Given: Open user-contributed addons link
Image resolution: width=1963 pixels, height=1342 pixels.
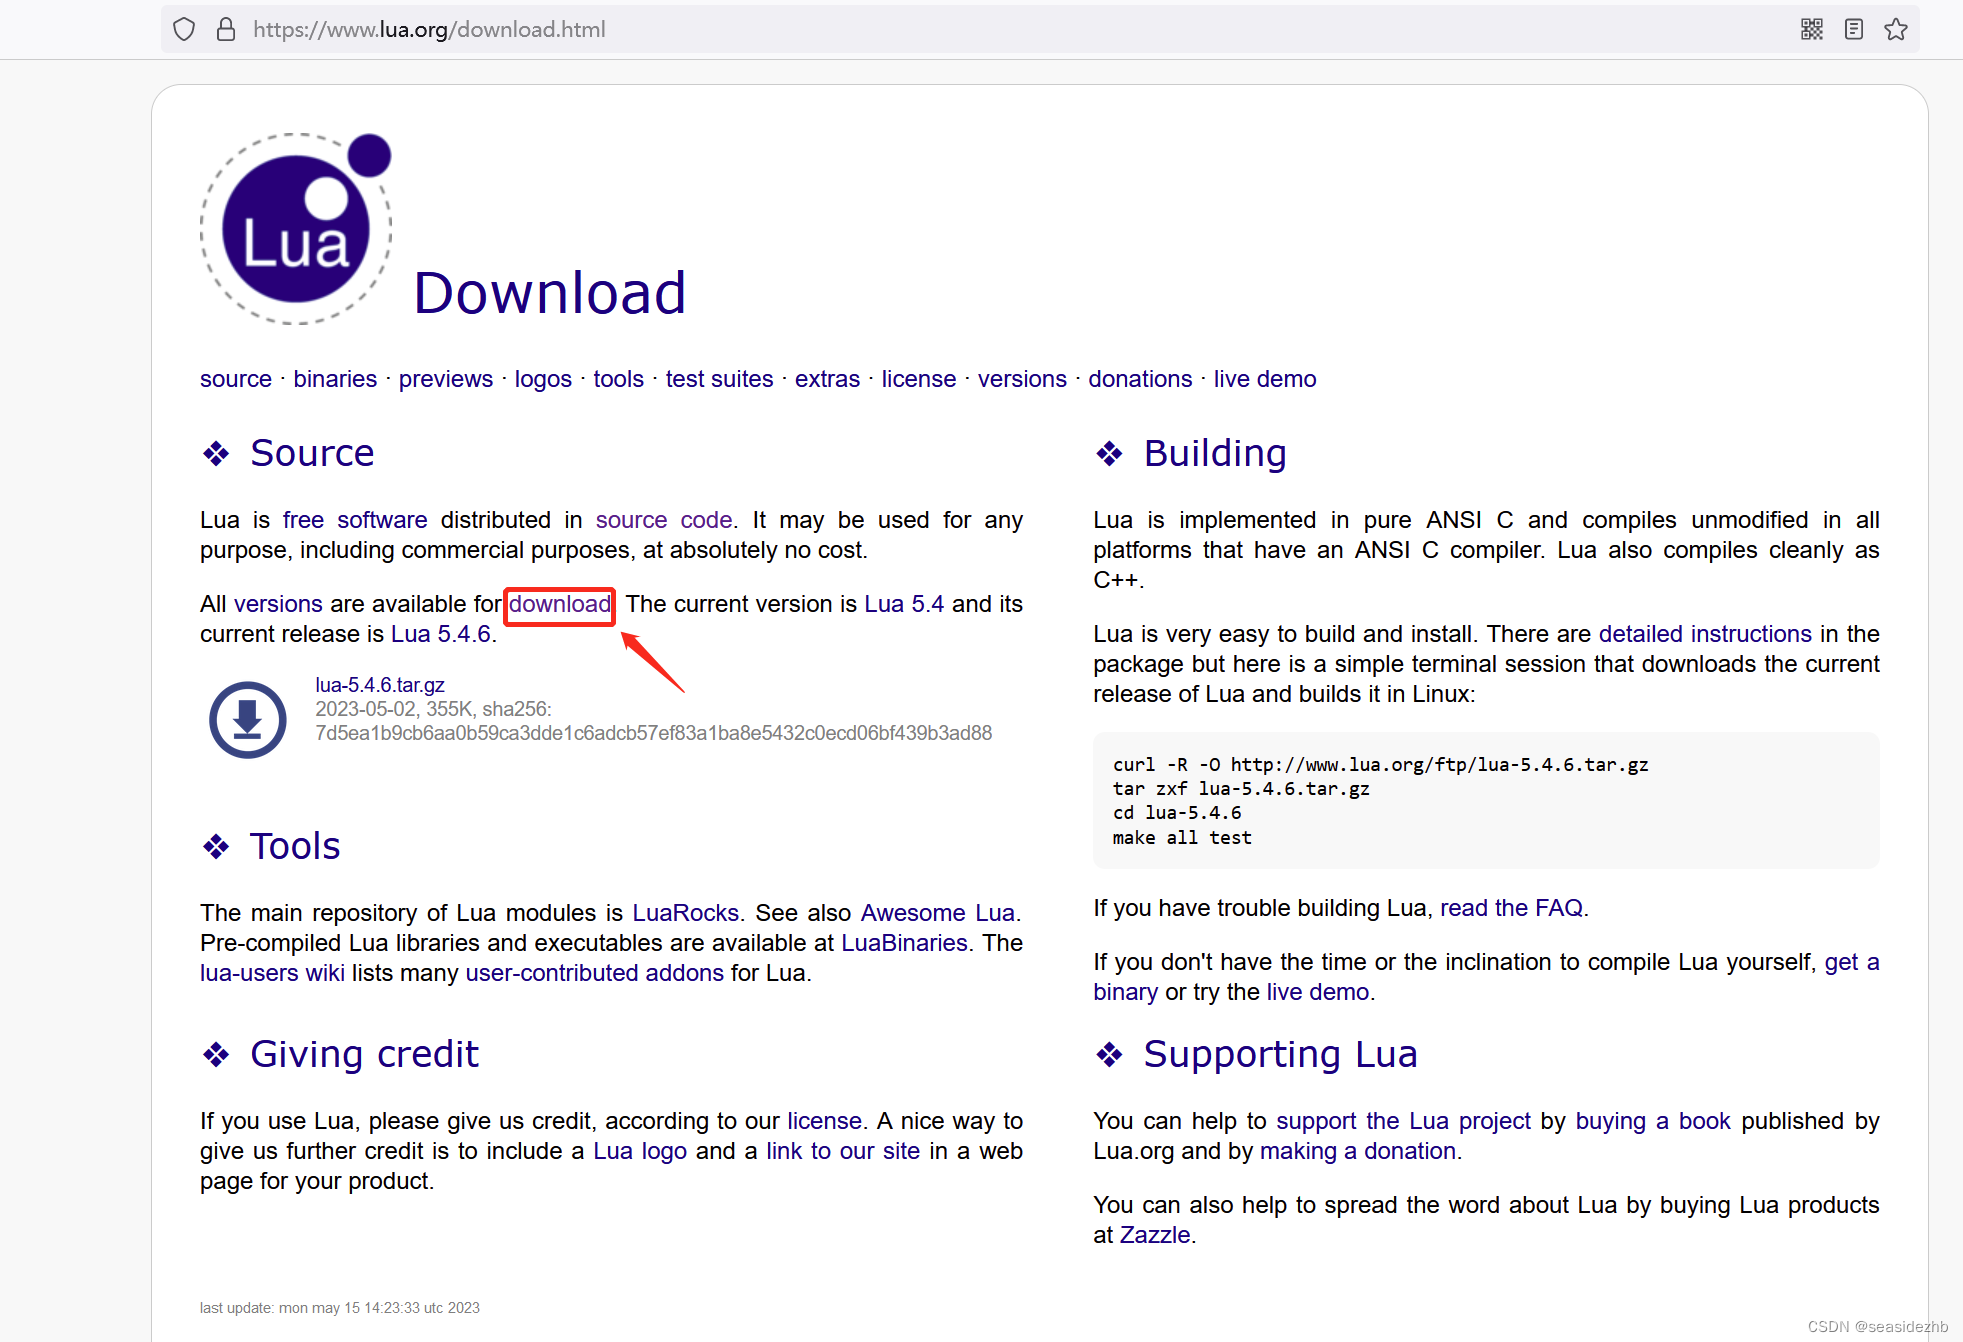Looking at the screenshot, I should pos(595,973).
